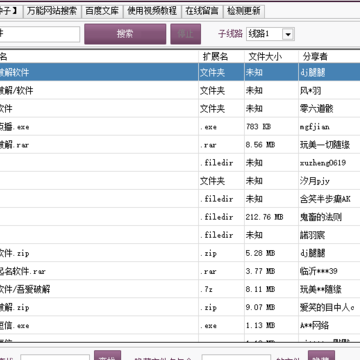Image resolution: width=360 pixels, height=360 pixels.
Task: Sort by the 文件大小 column header
Action: click(265, 57)
